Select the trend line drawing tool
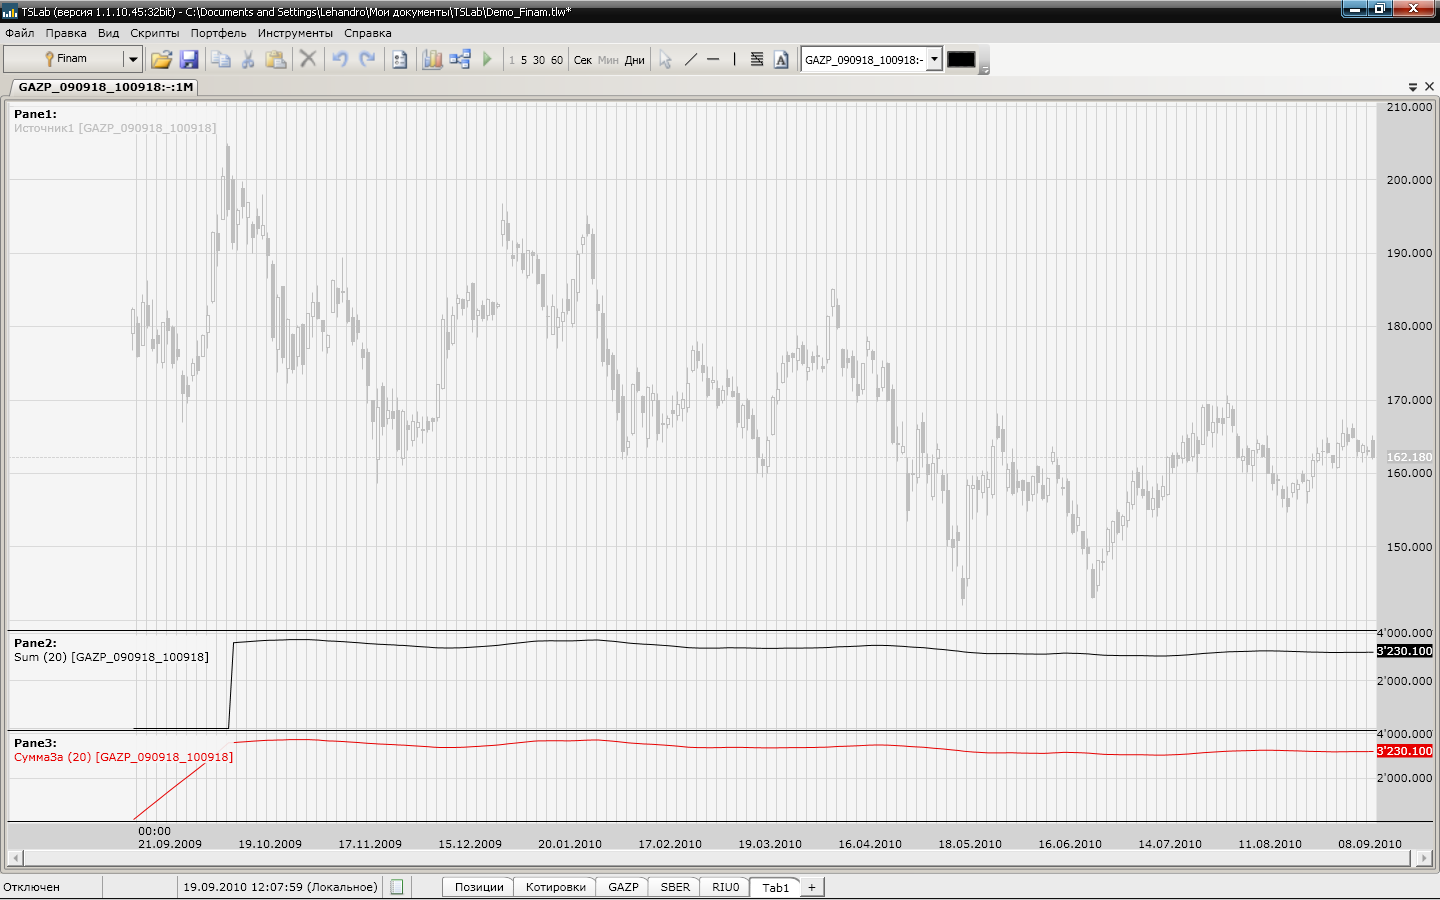The image size is (1440, 900). point(690,60)
